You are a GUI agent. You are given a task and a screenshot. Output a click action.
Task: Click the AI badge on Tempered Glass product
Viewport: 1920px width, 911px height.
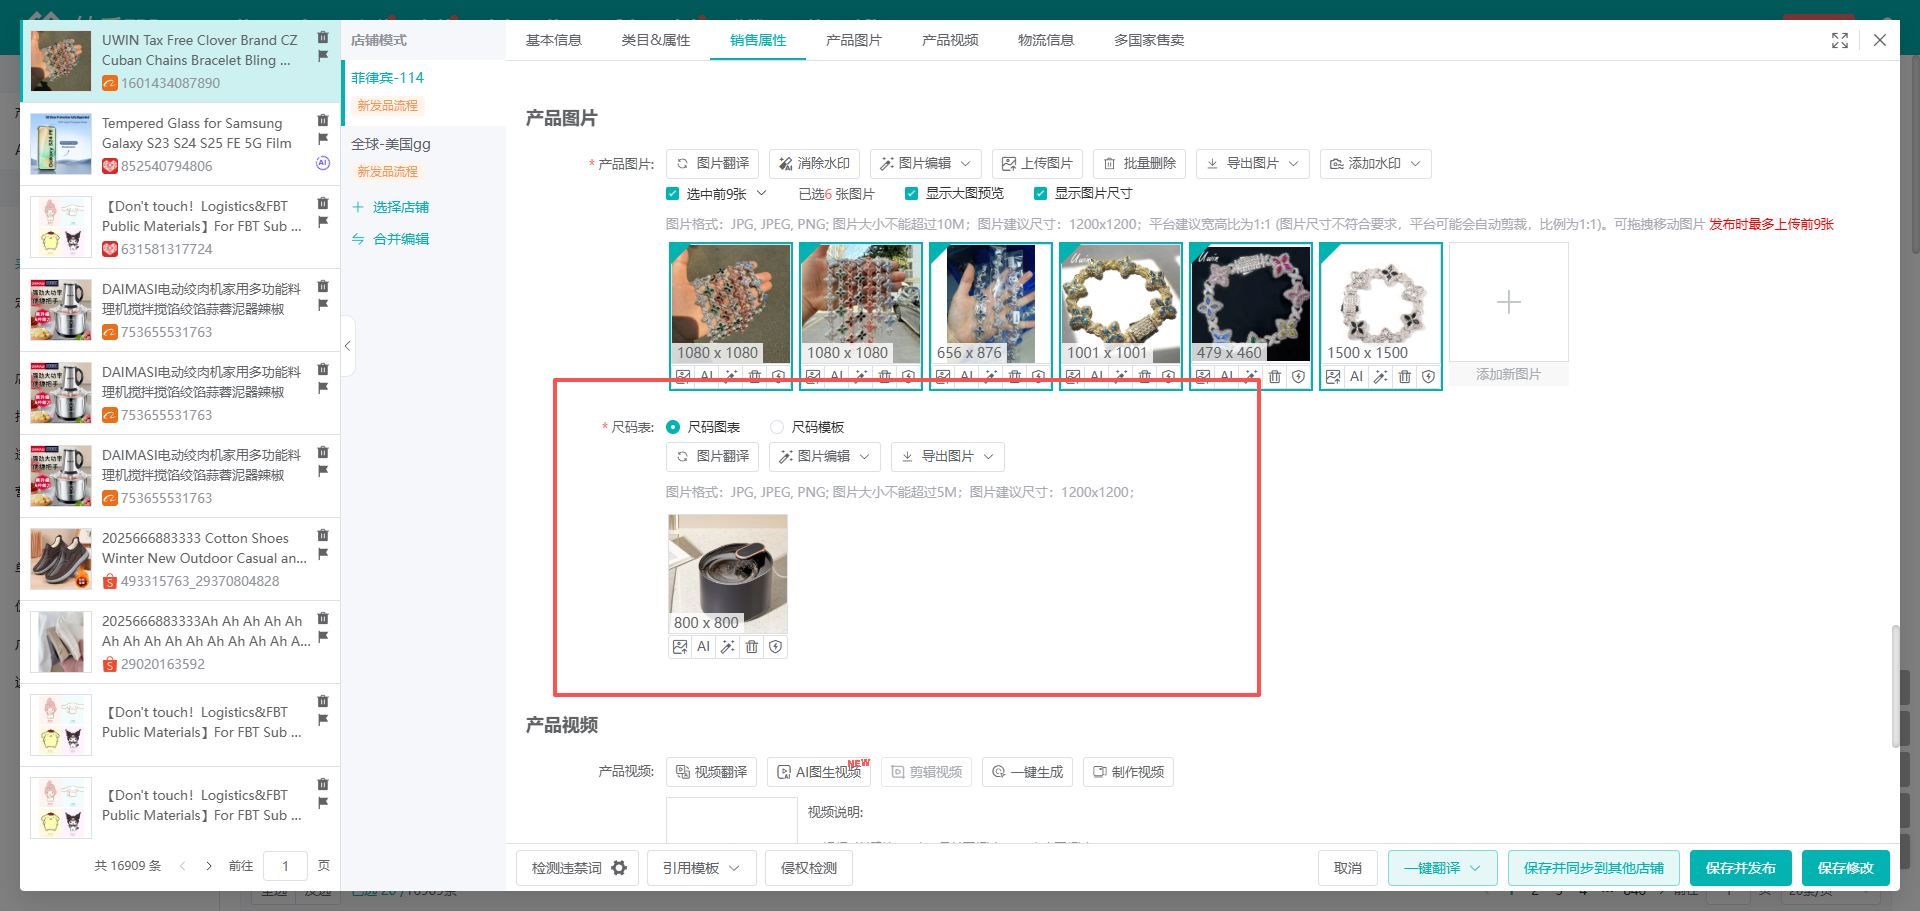(x=322, y=163)
